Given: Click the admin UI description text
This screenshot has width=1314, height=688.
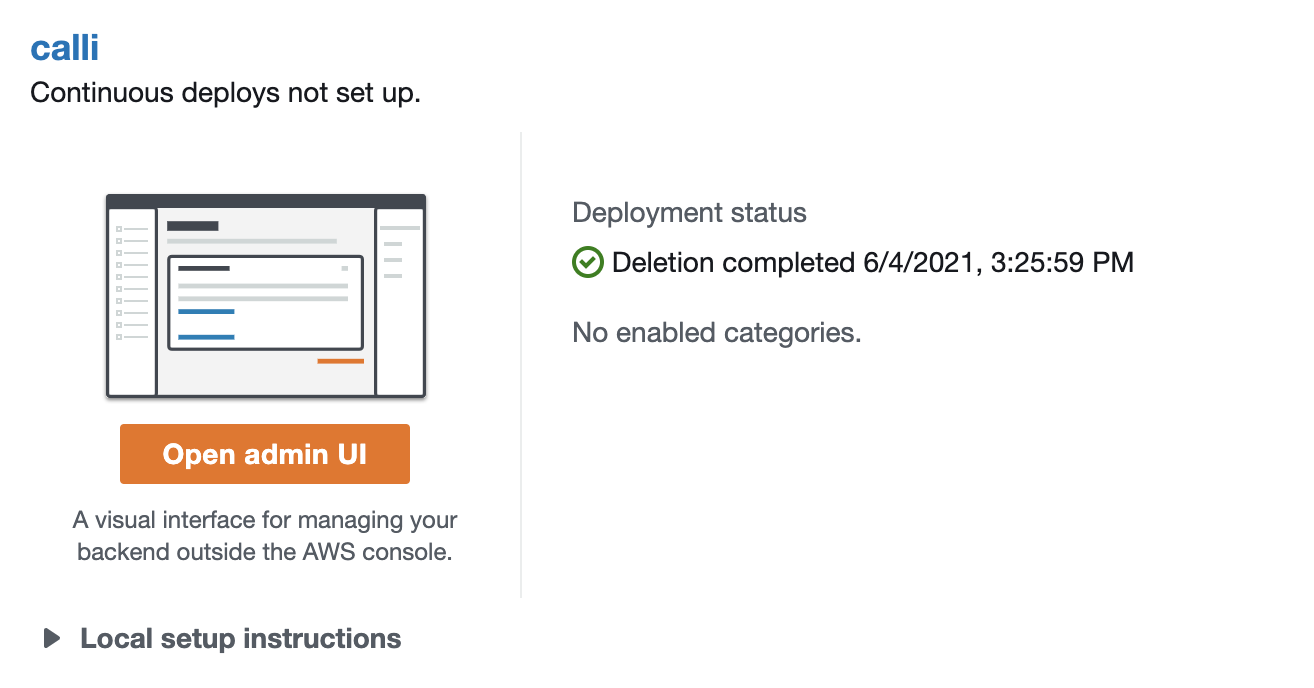Looking at the screenshot, I should pyautogui.click(x=267, y=535).
